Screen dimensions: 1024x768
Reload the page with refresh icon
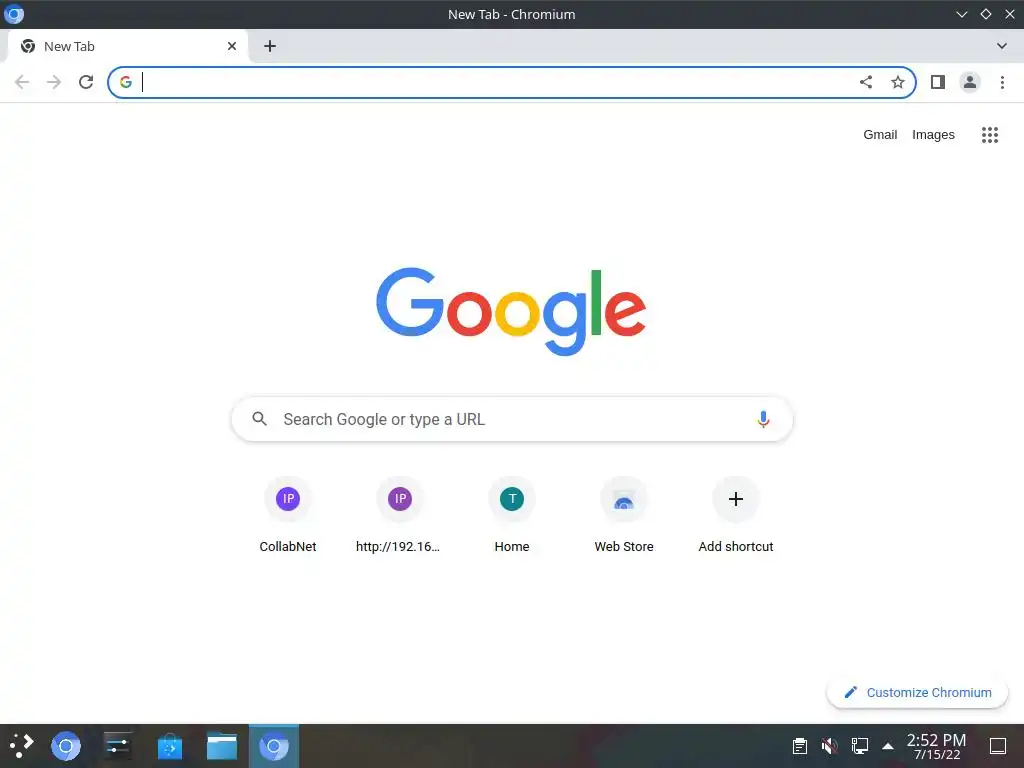click(86, 82)
